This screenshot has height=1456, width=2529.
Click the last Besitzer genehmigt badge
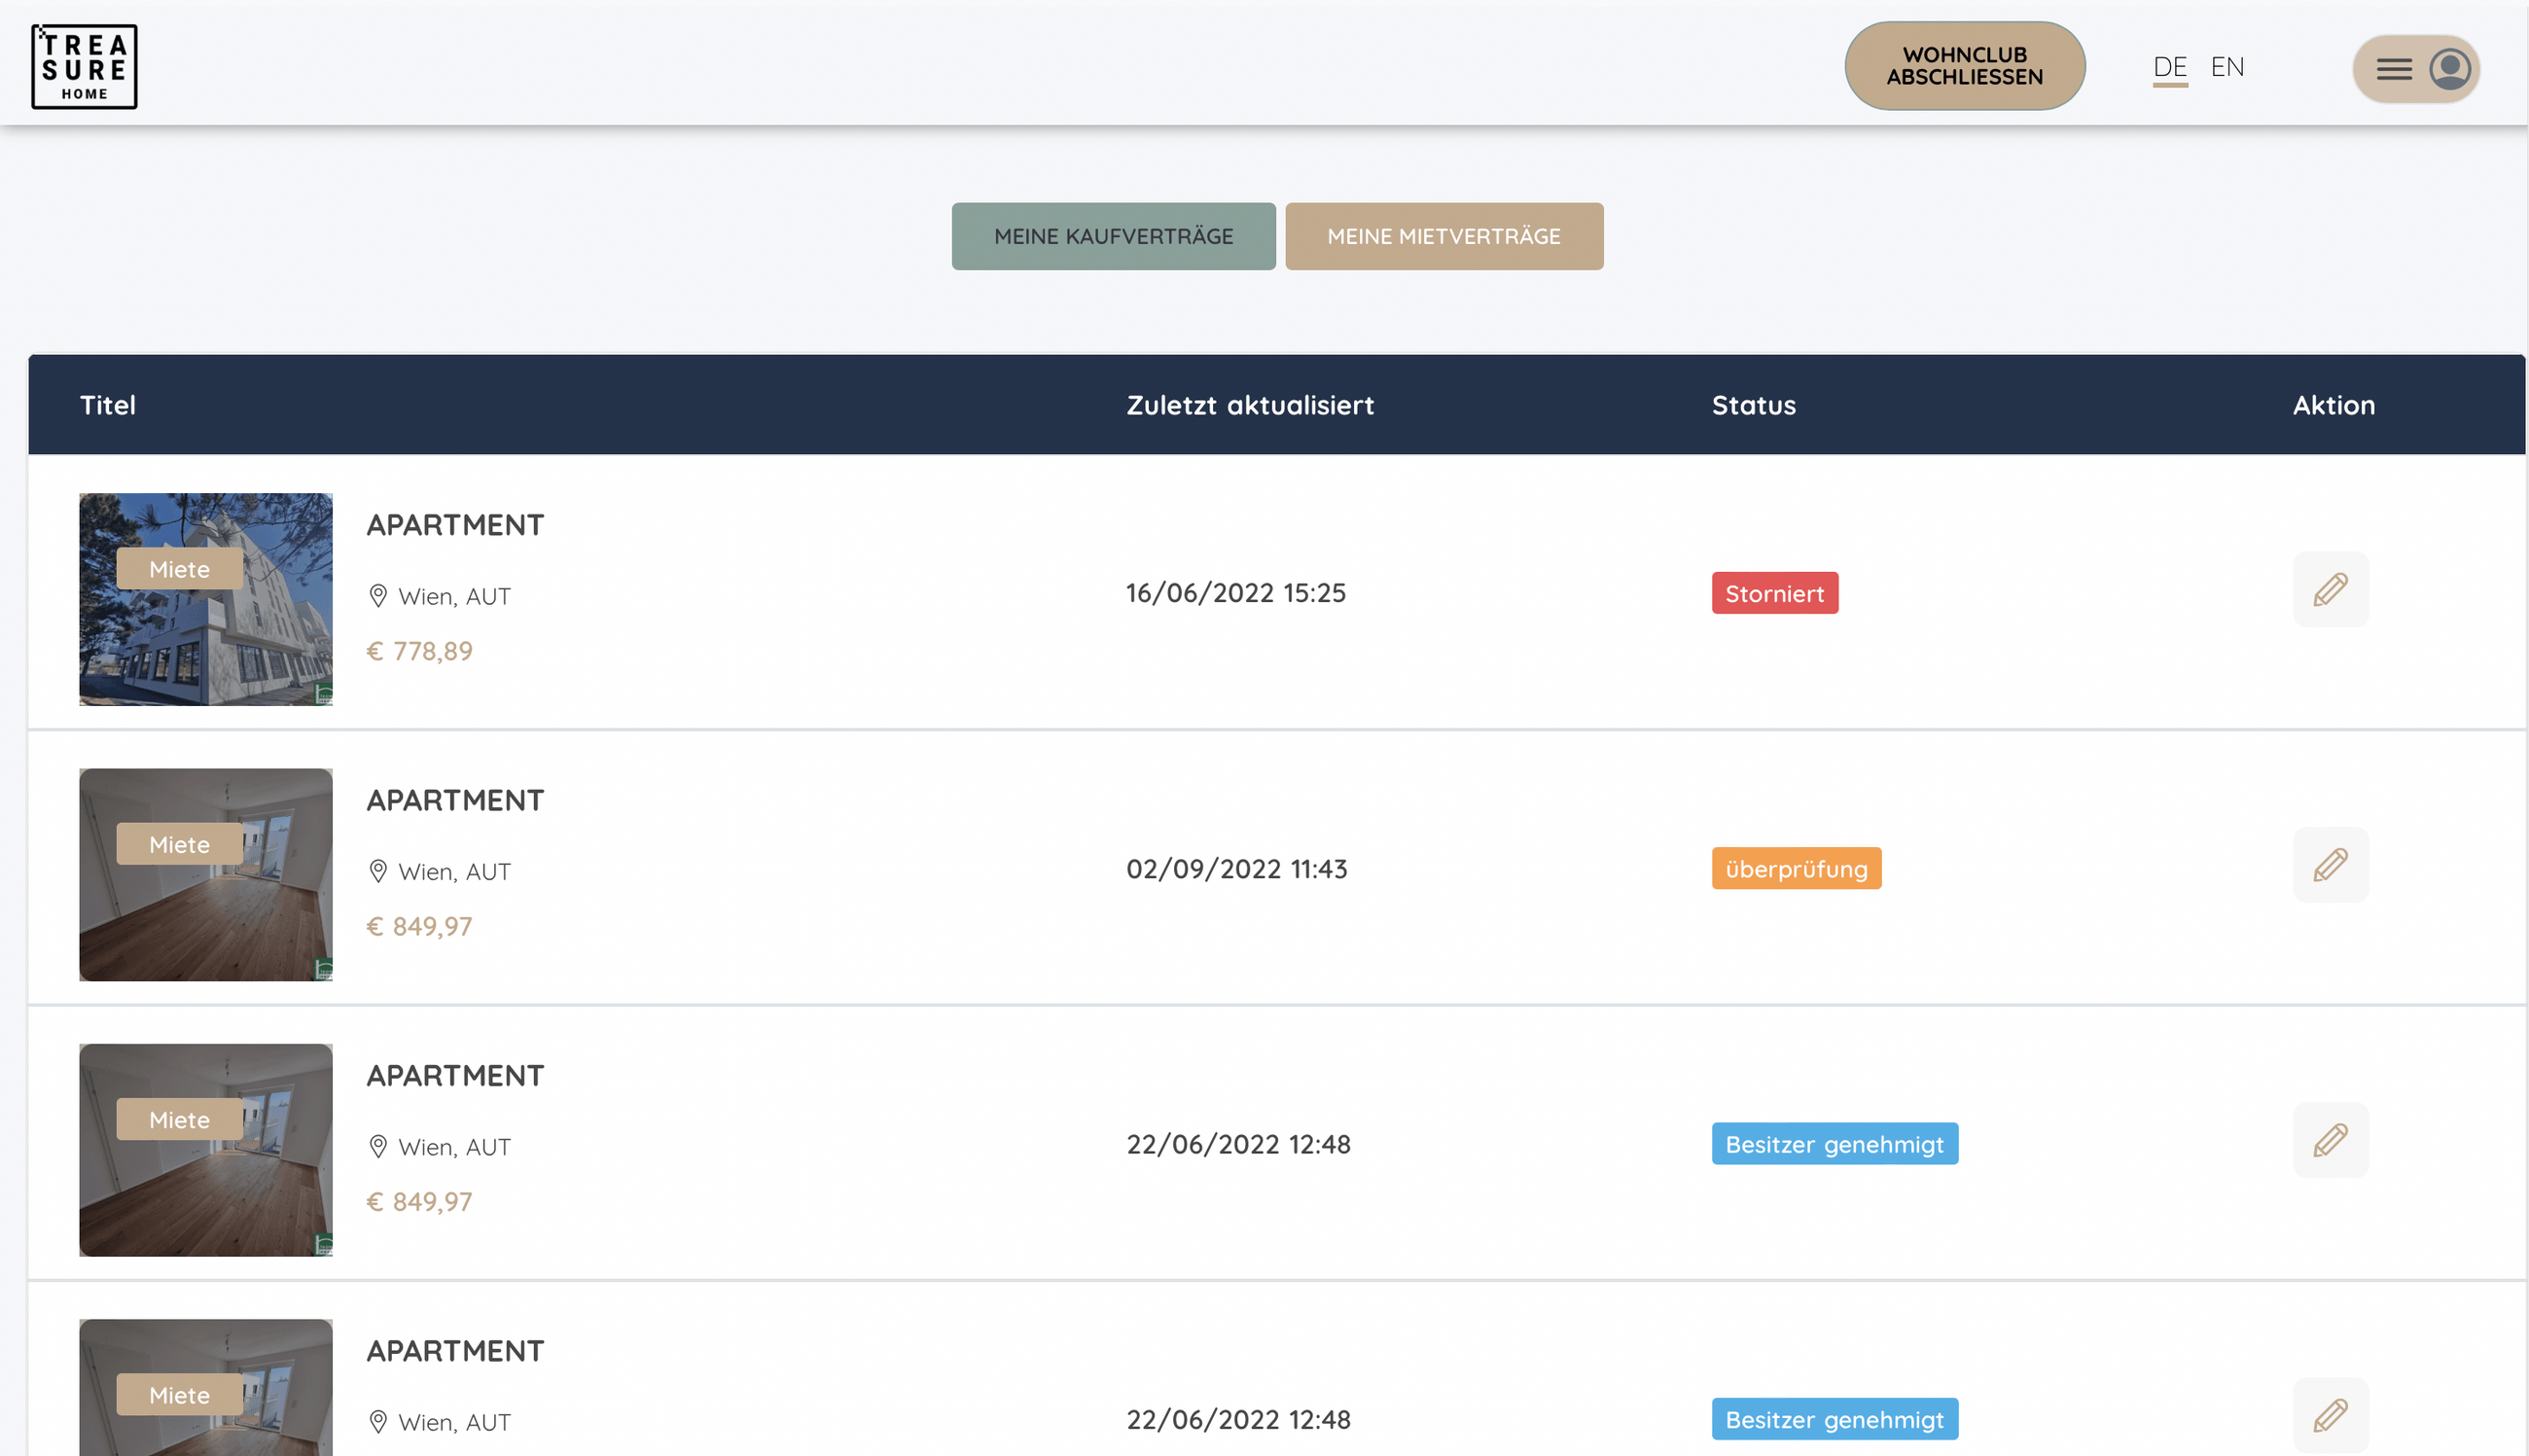point(1834,1419)
